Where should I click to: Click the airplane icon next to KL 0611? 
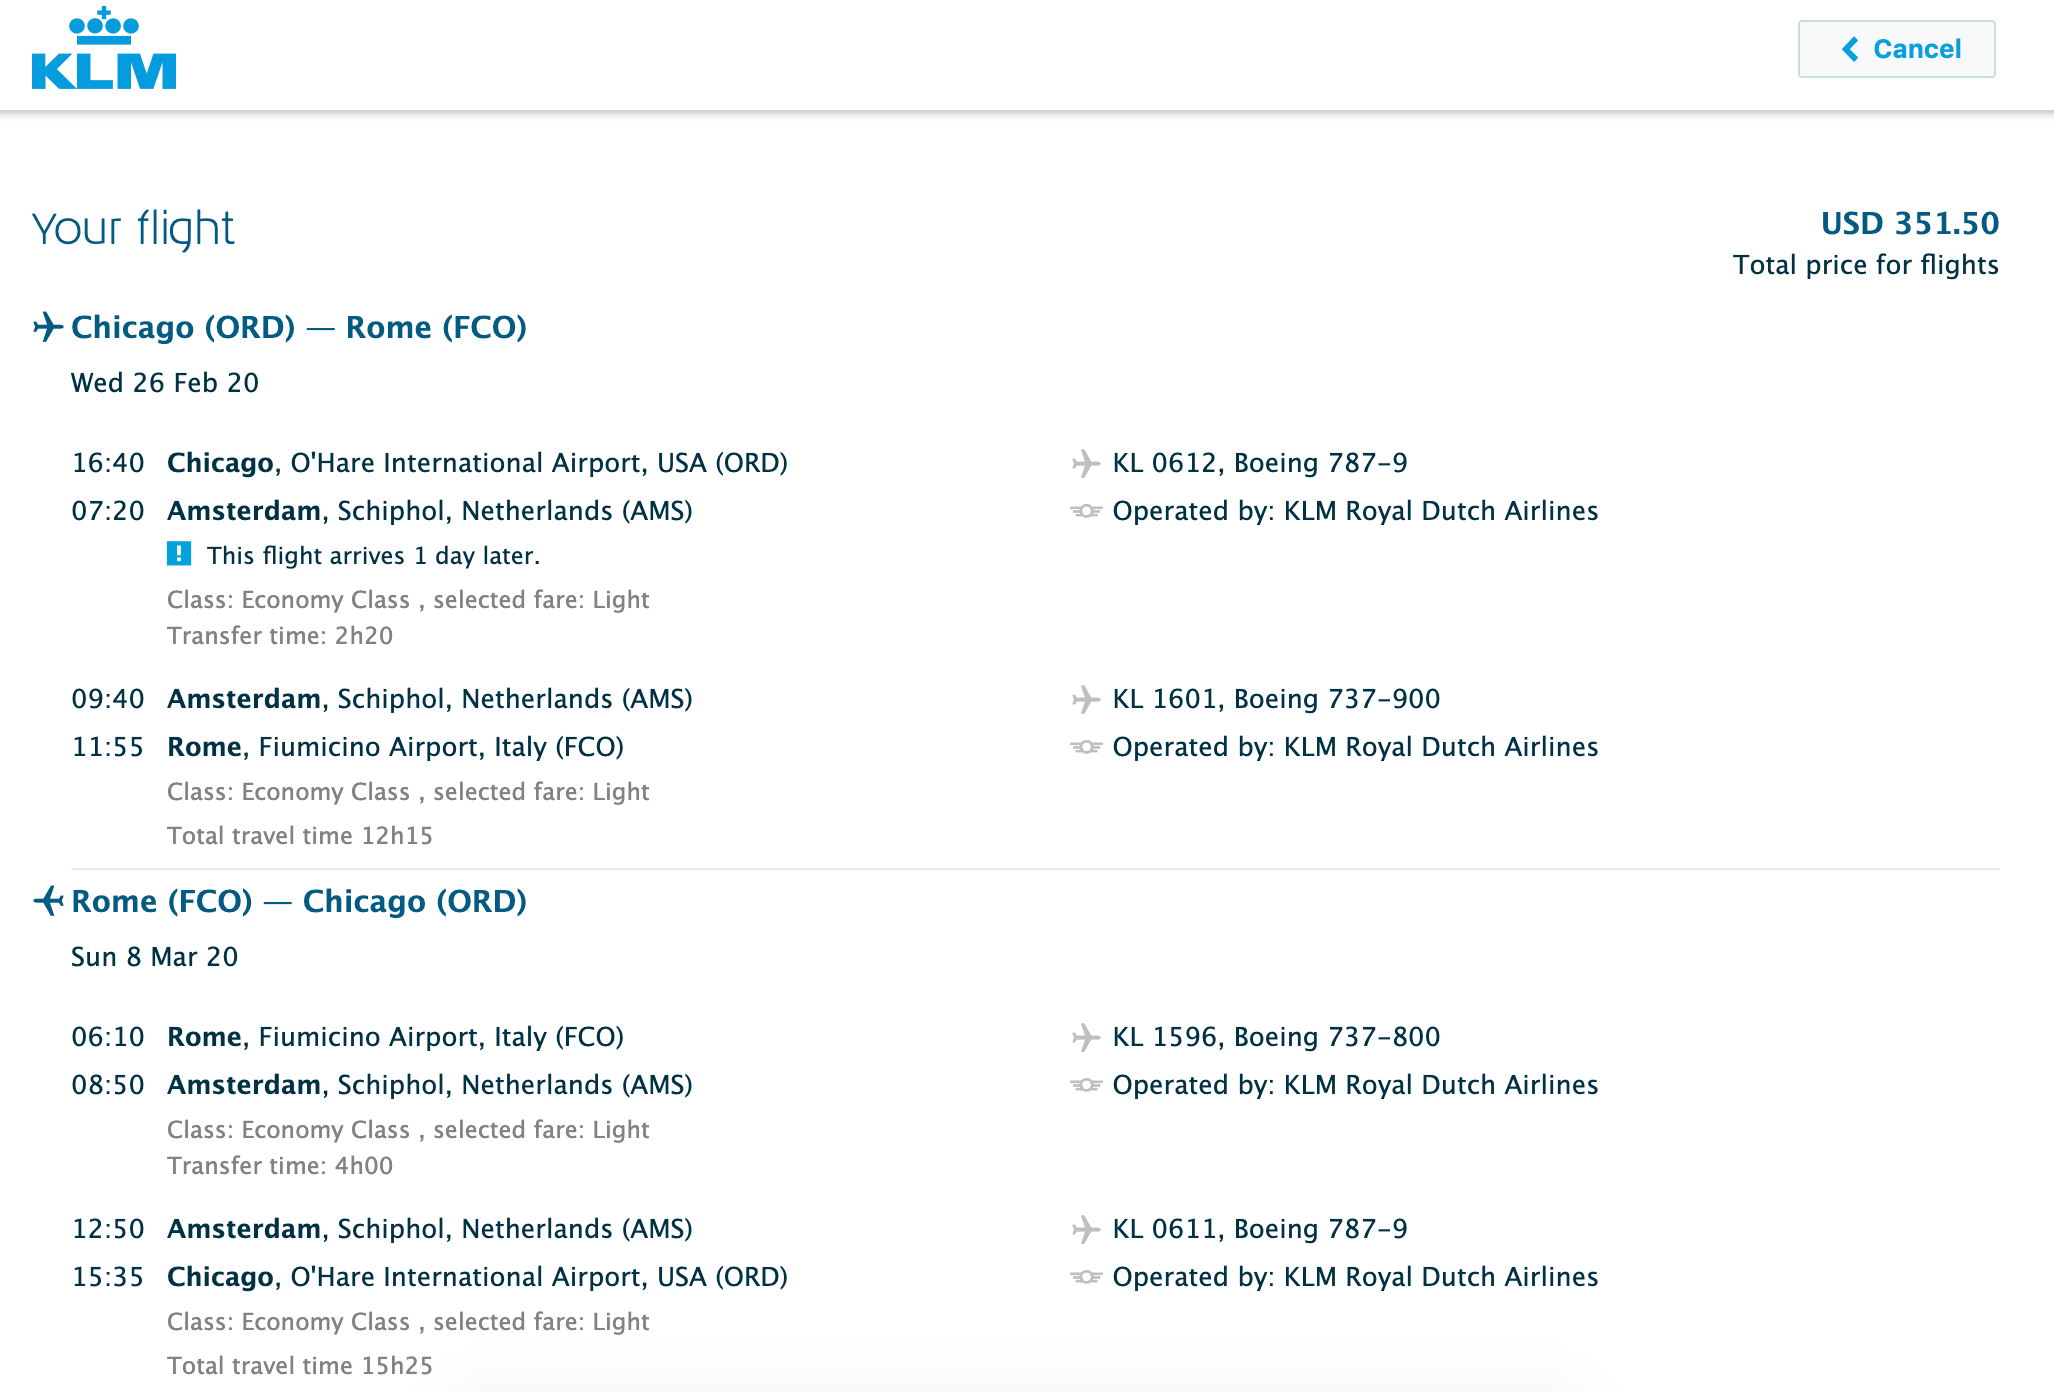point(1085,1229)
